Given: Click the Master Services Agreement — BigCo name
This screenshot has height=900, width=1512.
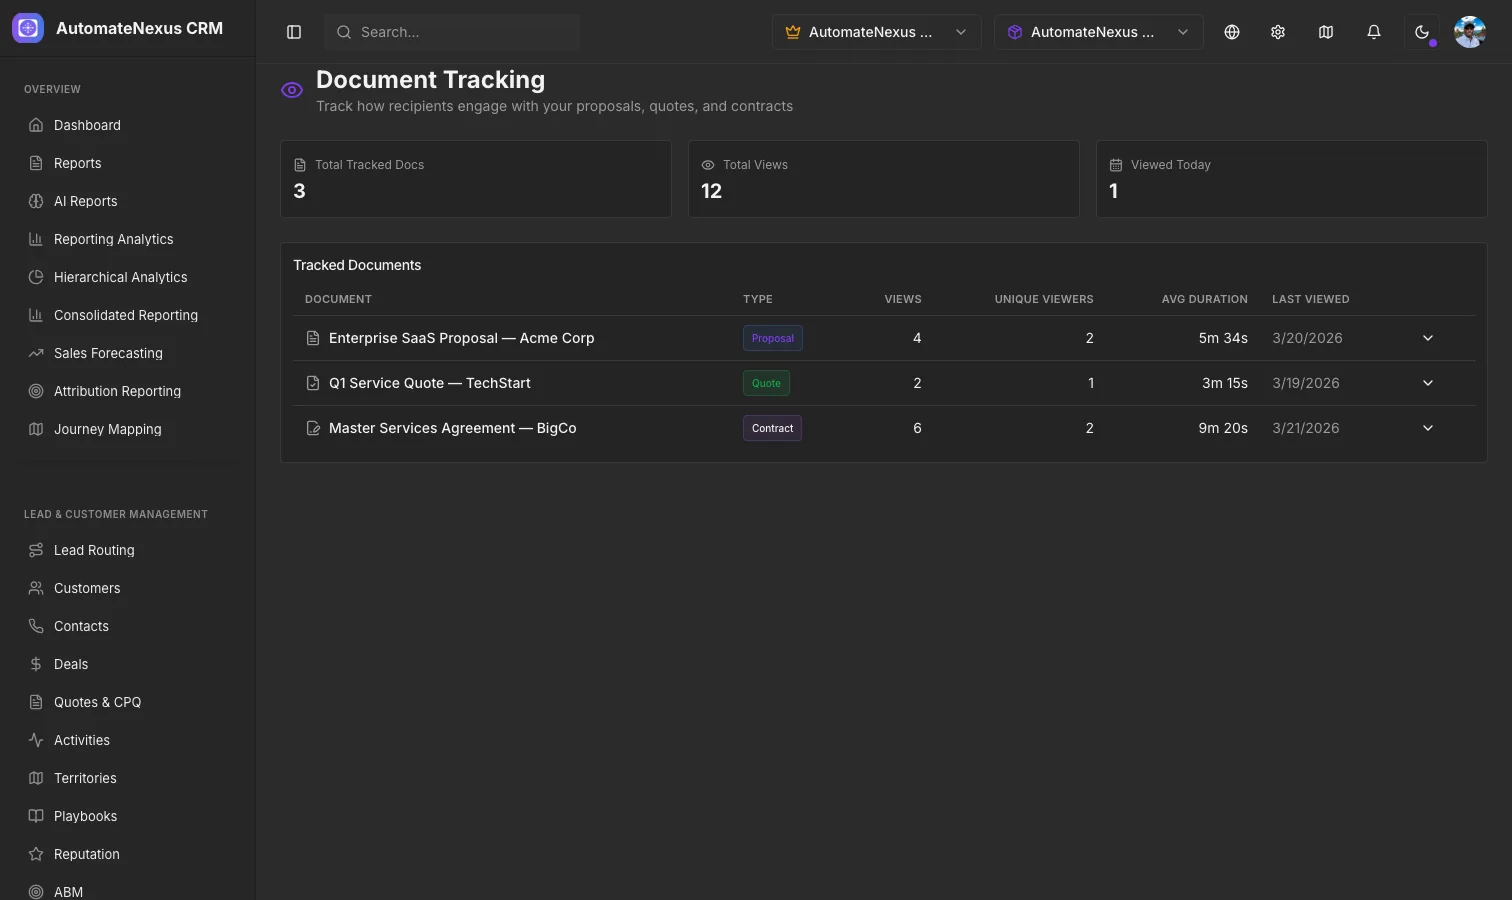Looking at the screenshot, I should [453, 428].
